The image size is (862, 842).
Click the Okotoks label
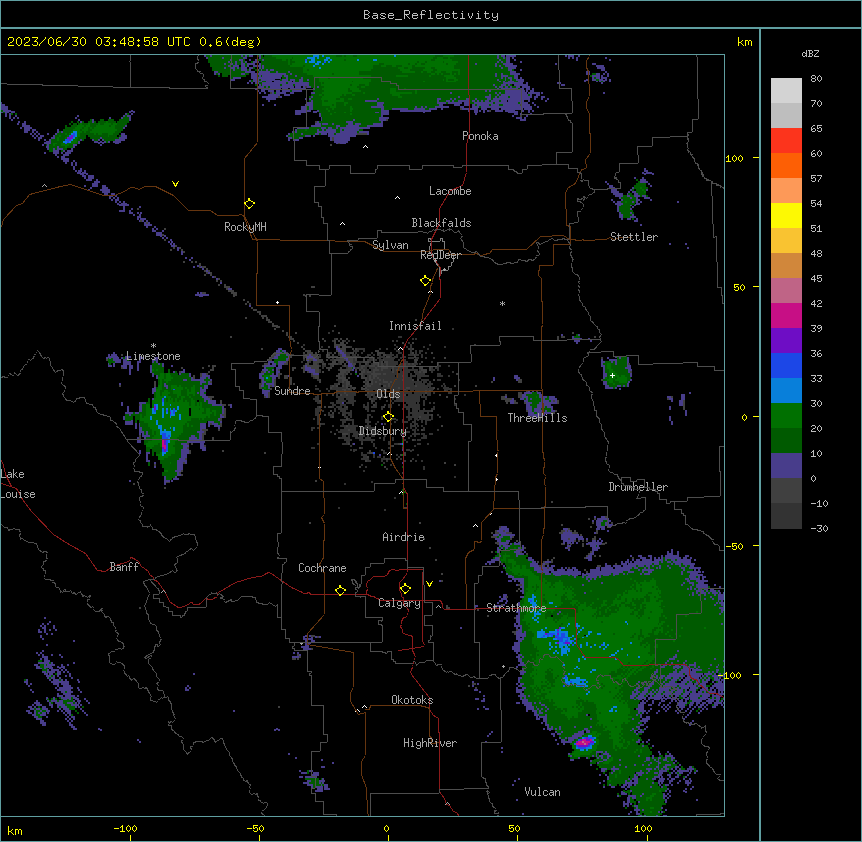412,700
